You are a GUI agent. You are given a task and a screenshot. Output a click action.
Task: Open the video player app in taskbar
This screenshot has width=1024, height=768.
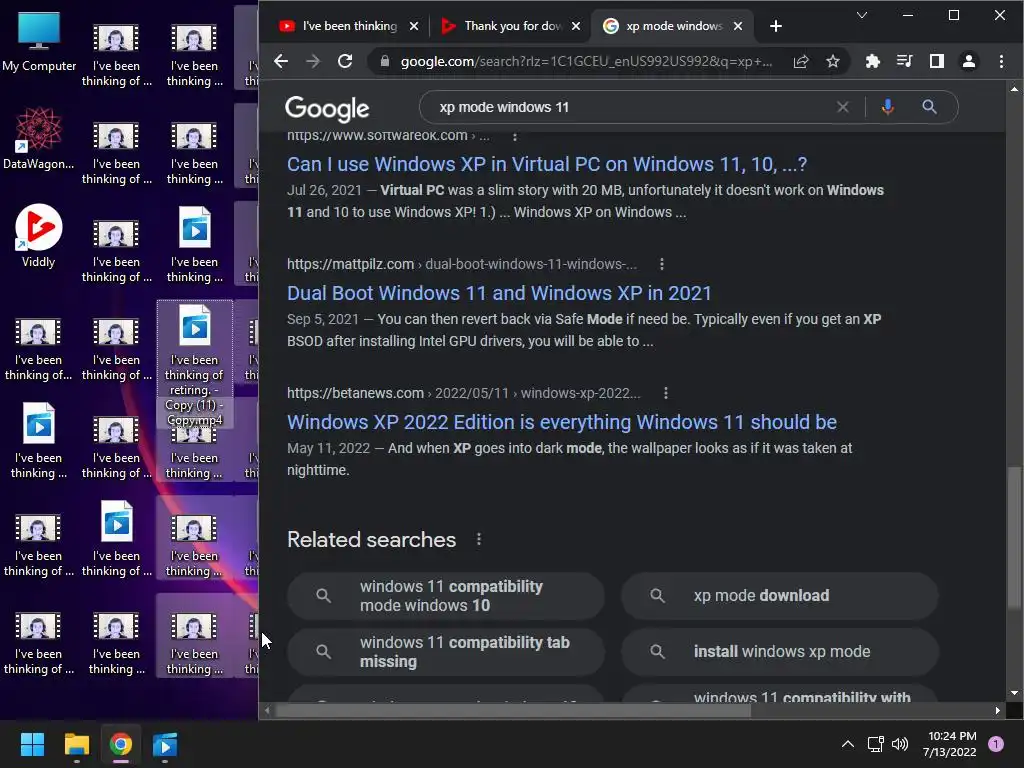click(165, 744)
